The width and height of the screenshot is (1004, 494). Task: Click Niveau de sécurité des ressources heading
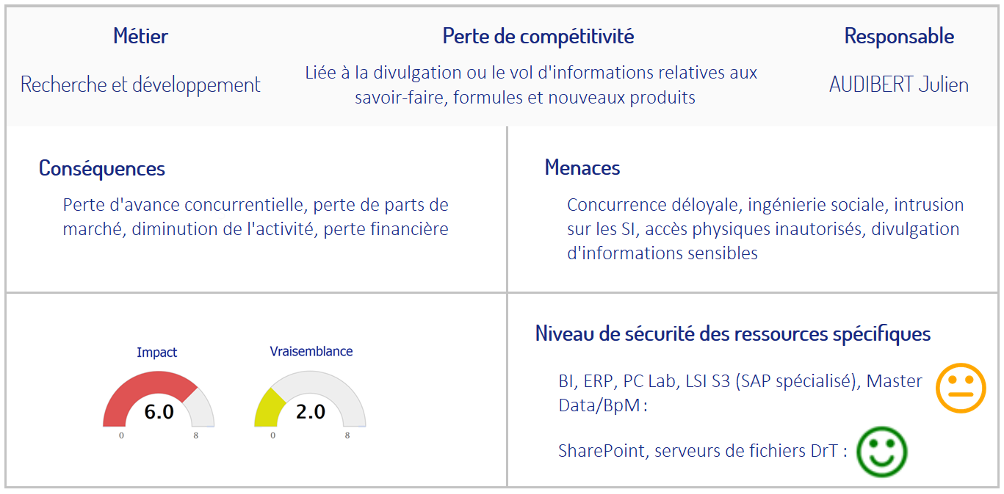(733, 334)
